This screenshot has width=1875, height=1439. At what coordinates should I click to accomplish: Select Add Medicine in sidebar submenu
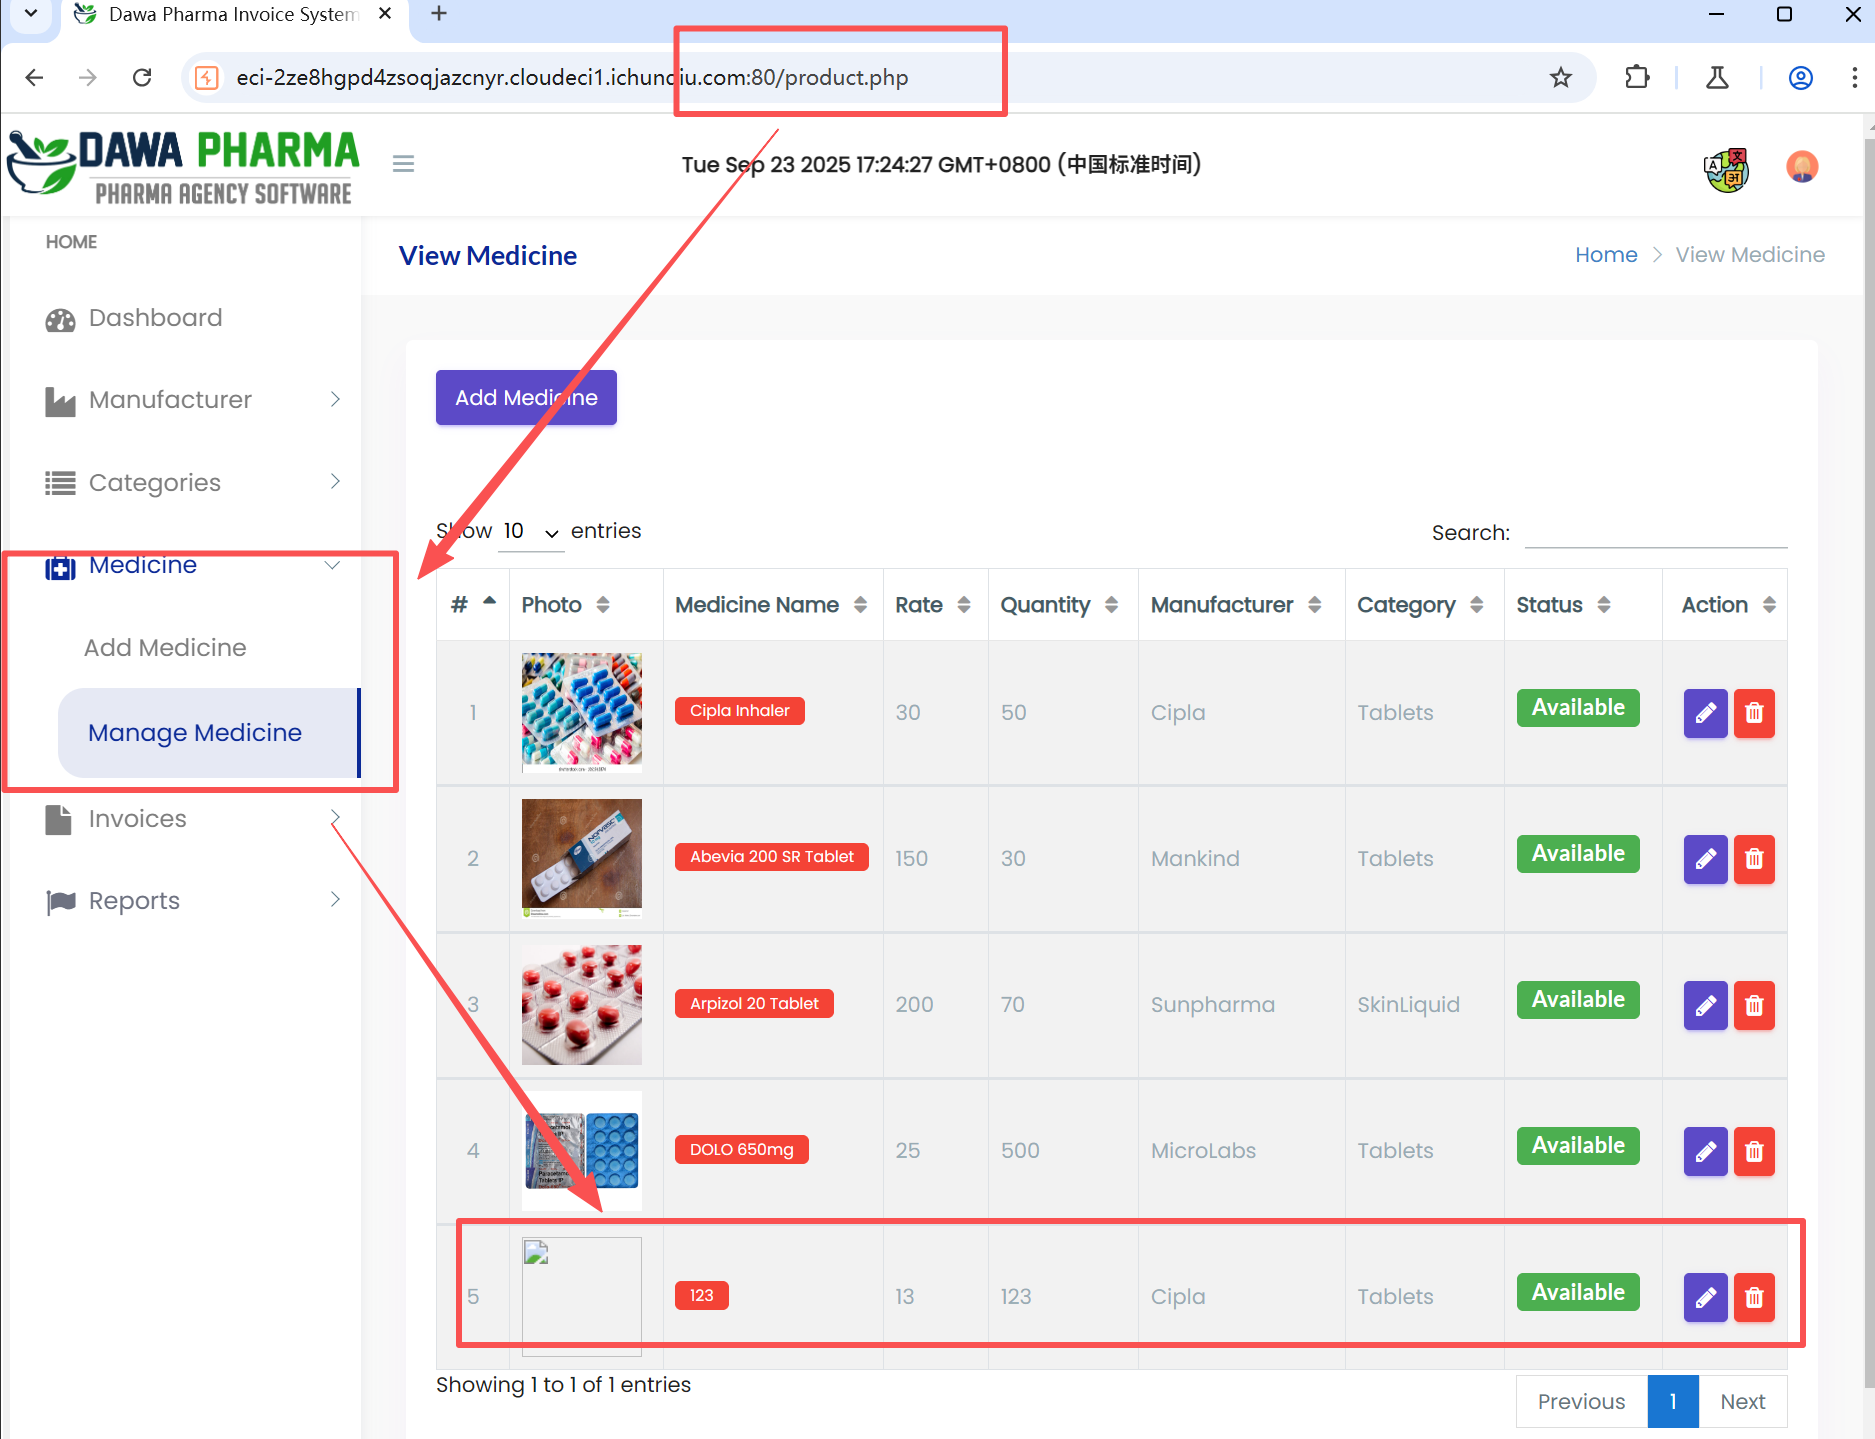tap(165, 648)
